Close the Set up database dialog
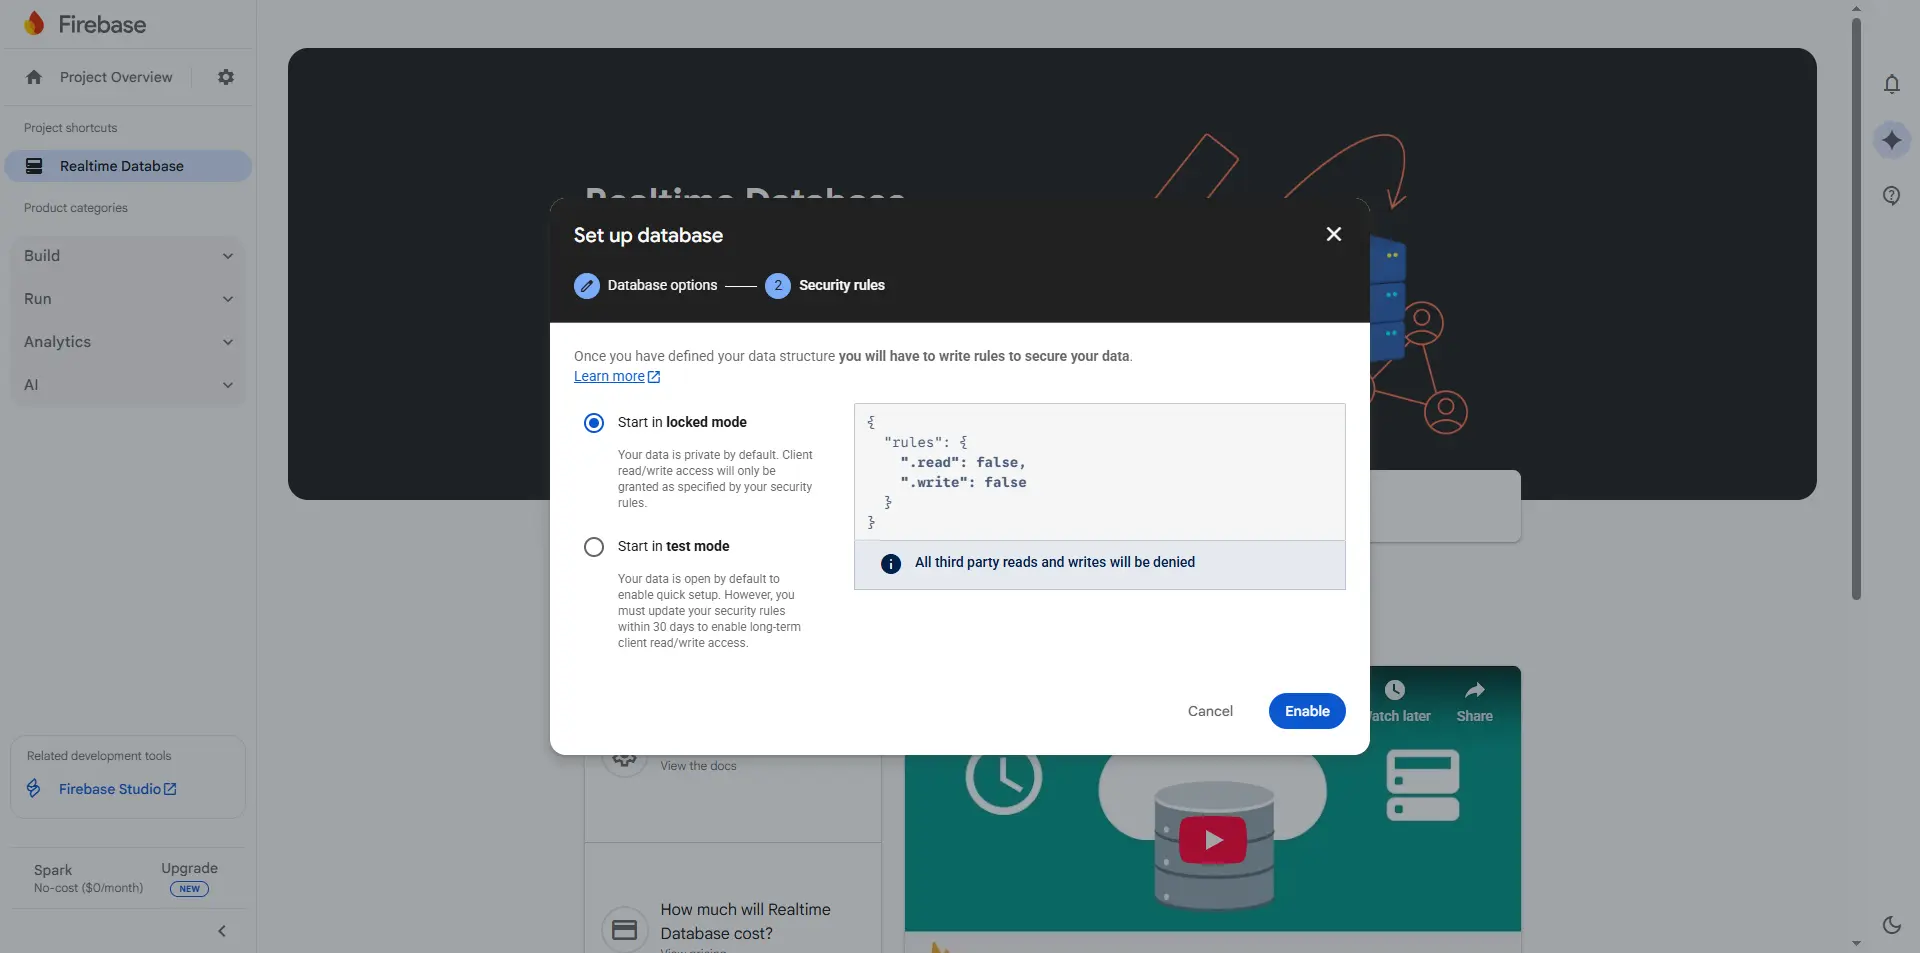Viewport: 1920px width, 953px height. pyautogui.click(x=1333, y=234)
